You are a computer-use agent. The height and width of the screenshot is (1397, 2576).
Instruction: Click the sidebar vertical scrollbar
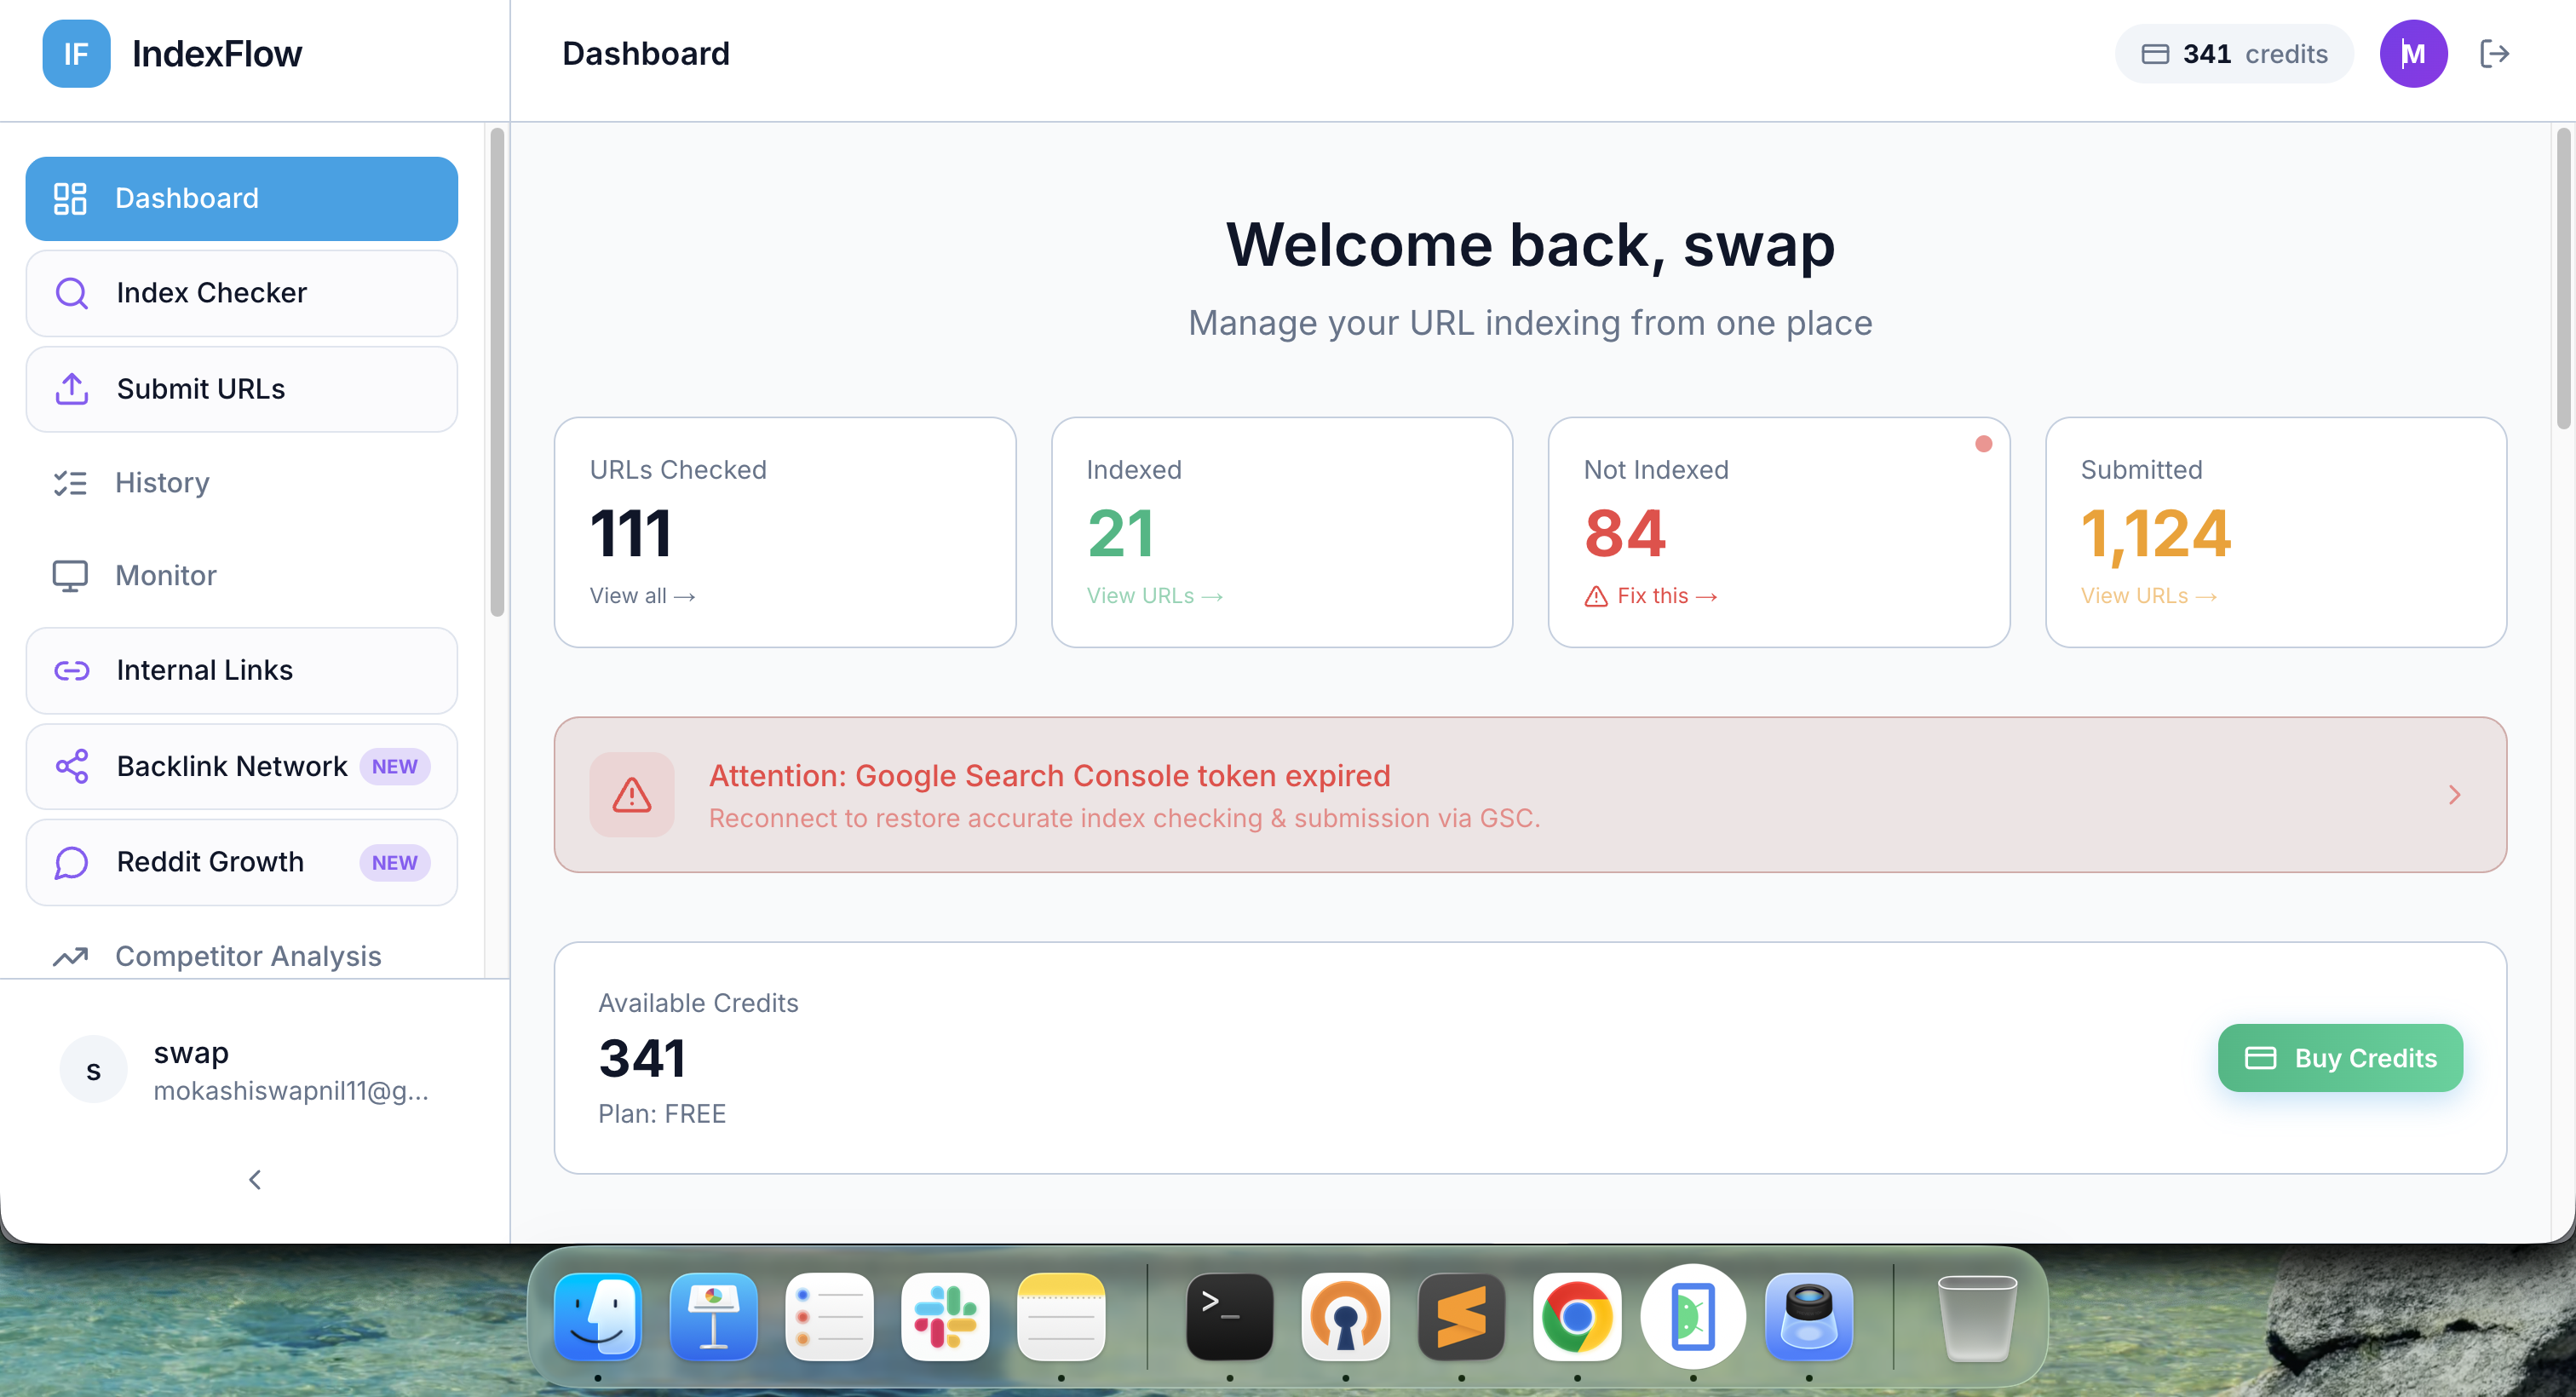coord(497,372)
